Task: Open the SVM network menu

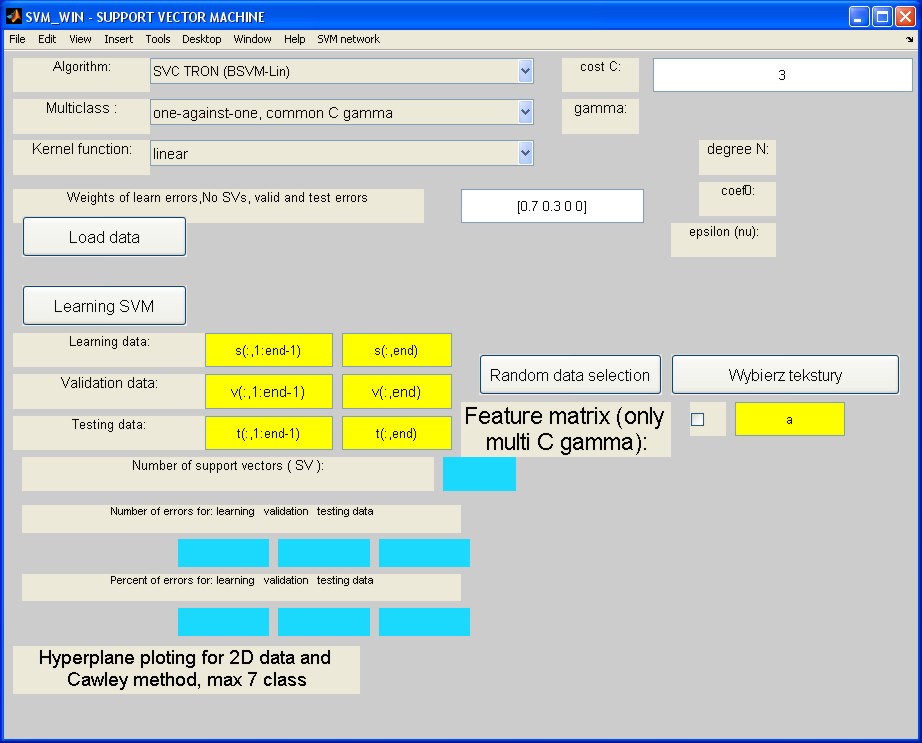Action: click(348, 39)
